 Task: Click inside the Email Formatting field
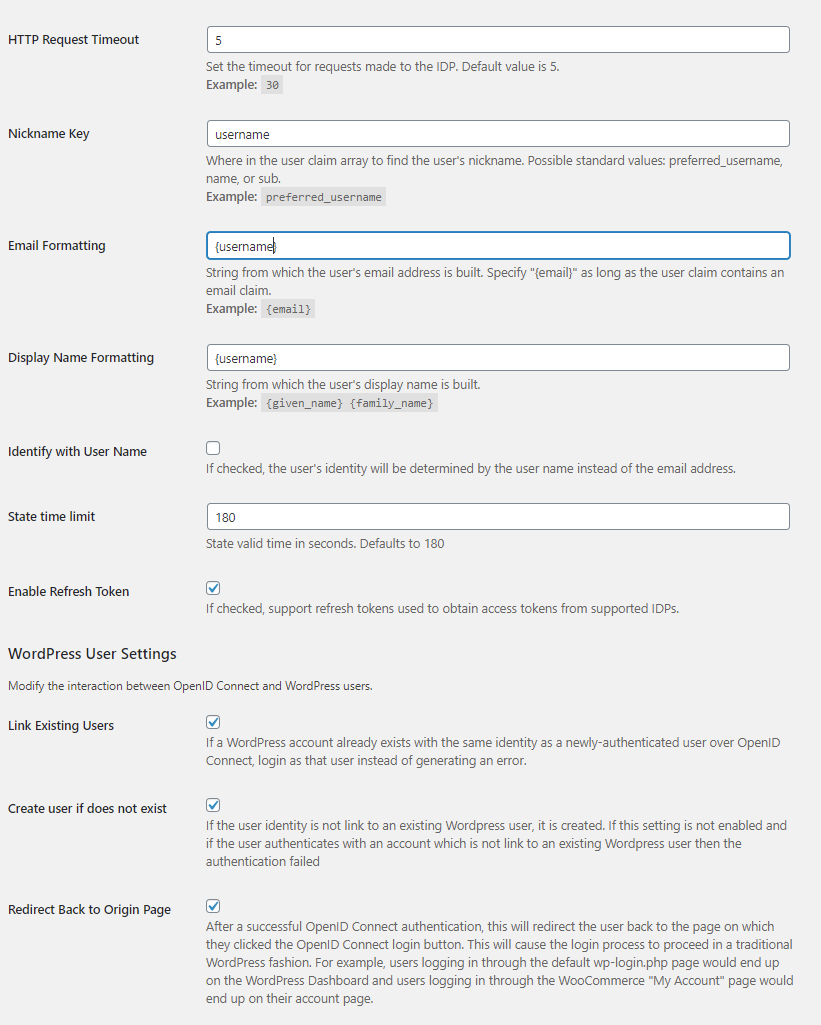click(x=497, y=246)
